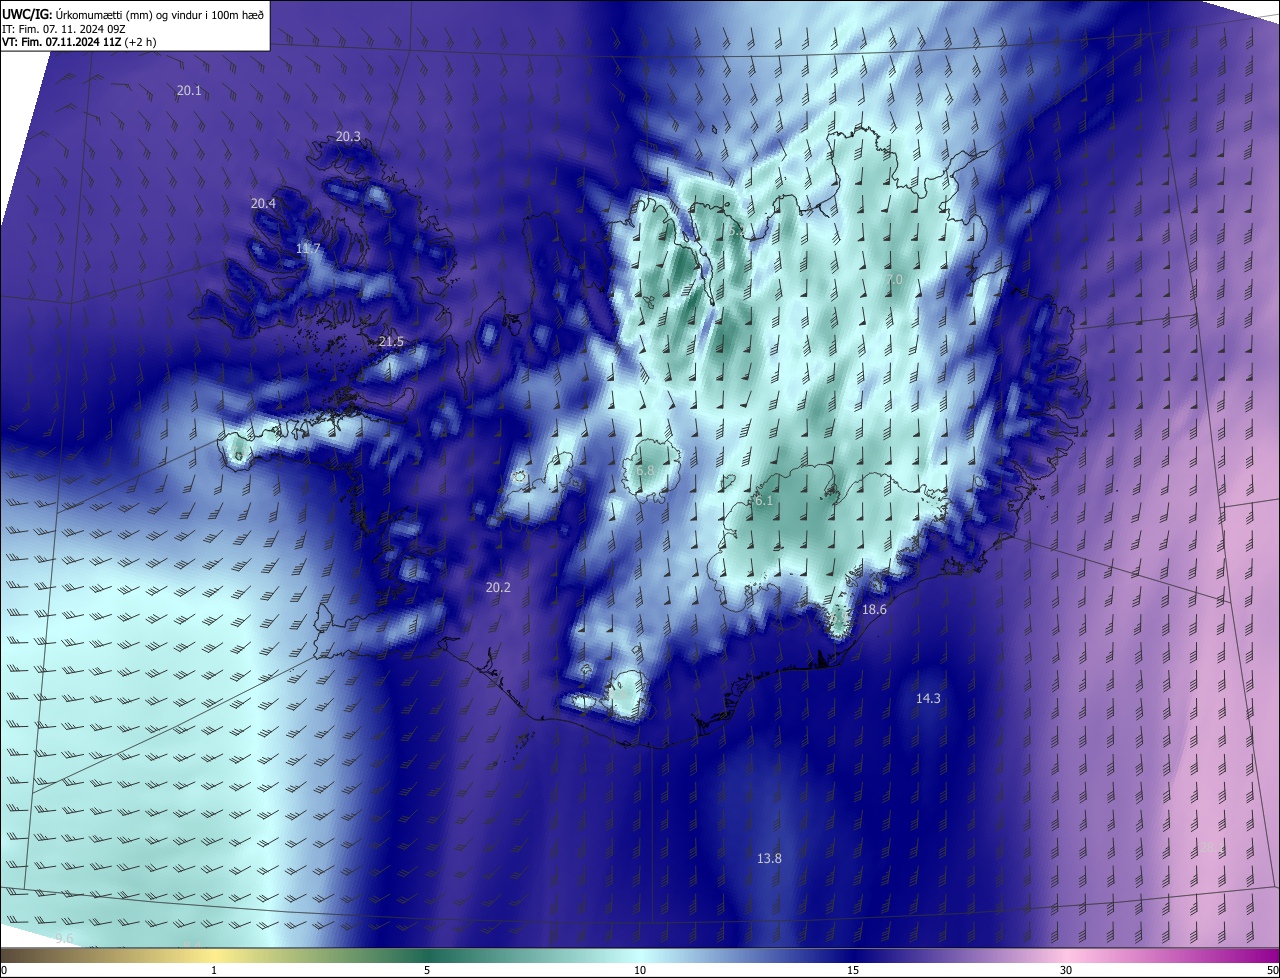Click the 6.8 value over the glacier
Screen dimensions: 1280x978
tap(644, 470)
